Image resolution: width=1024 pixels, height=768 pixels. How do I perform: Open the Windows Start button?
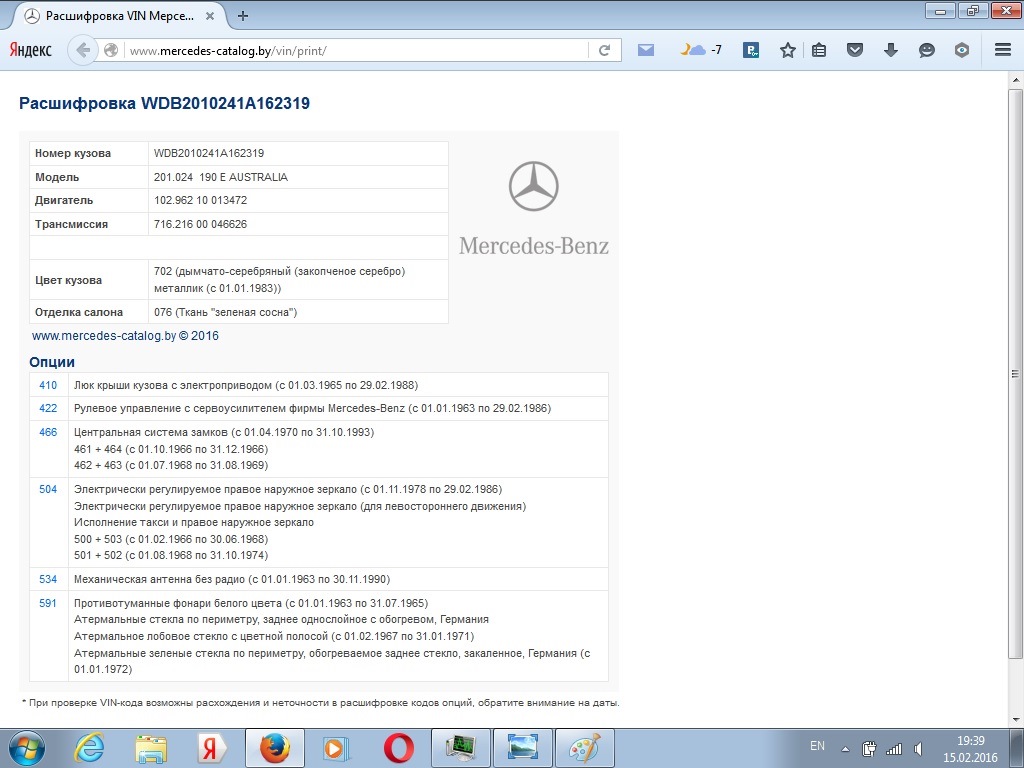tap(27, 748)
